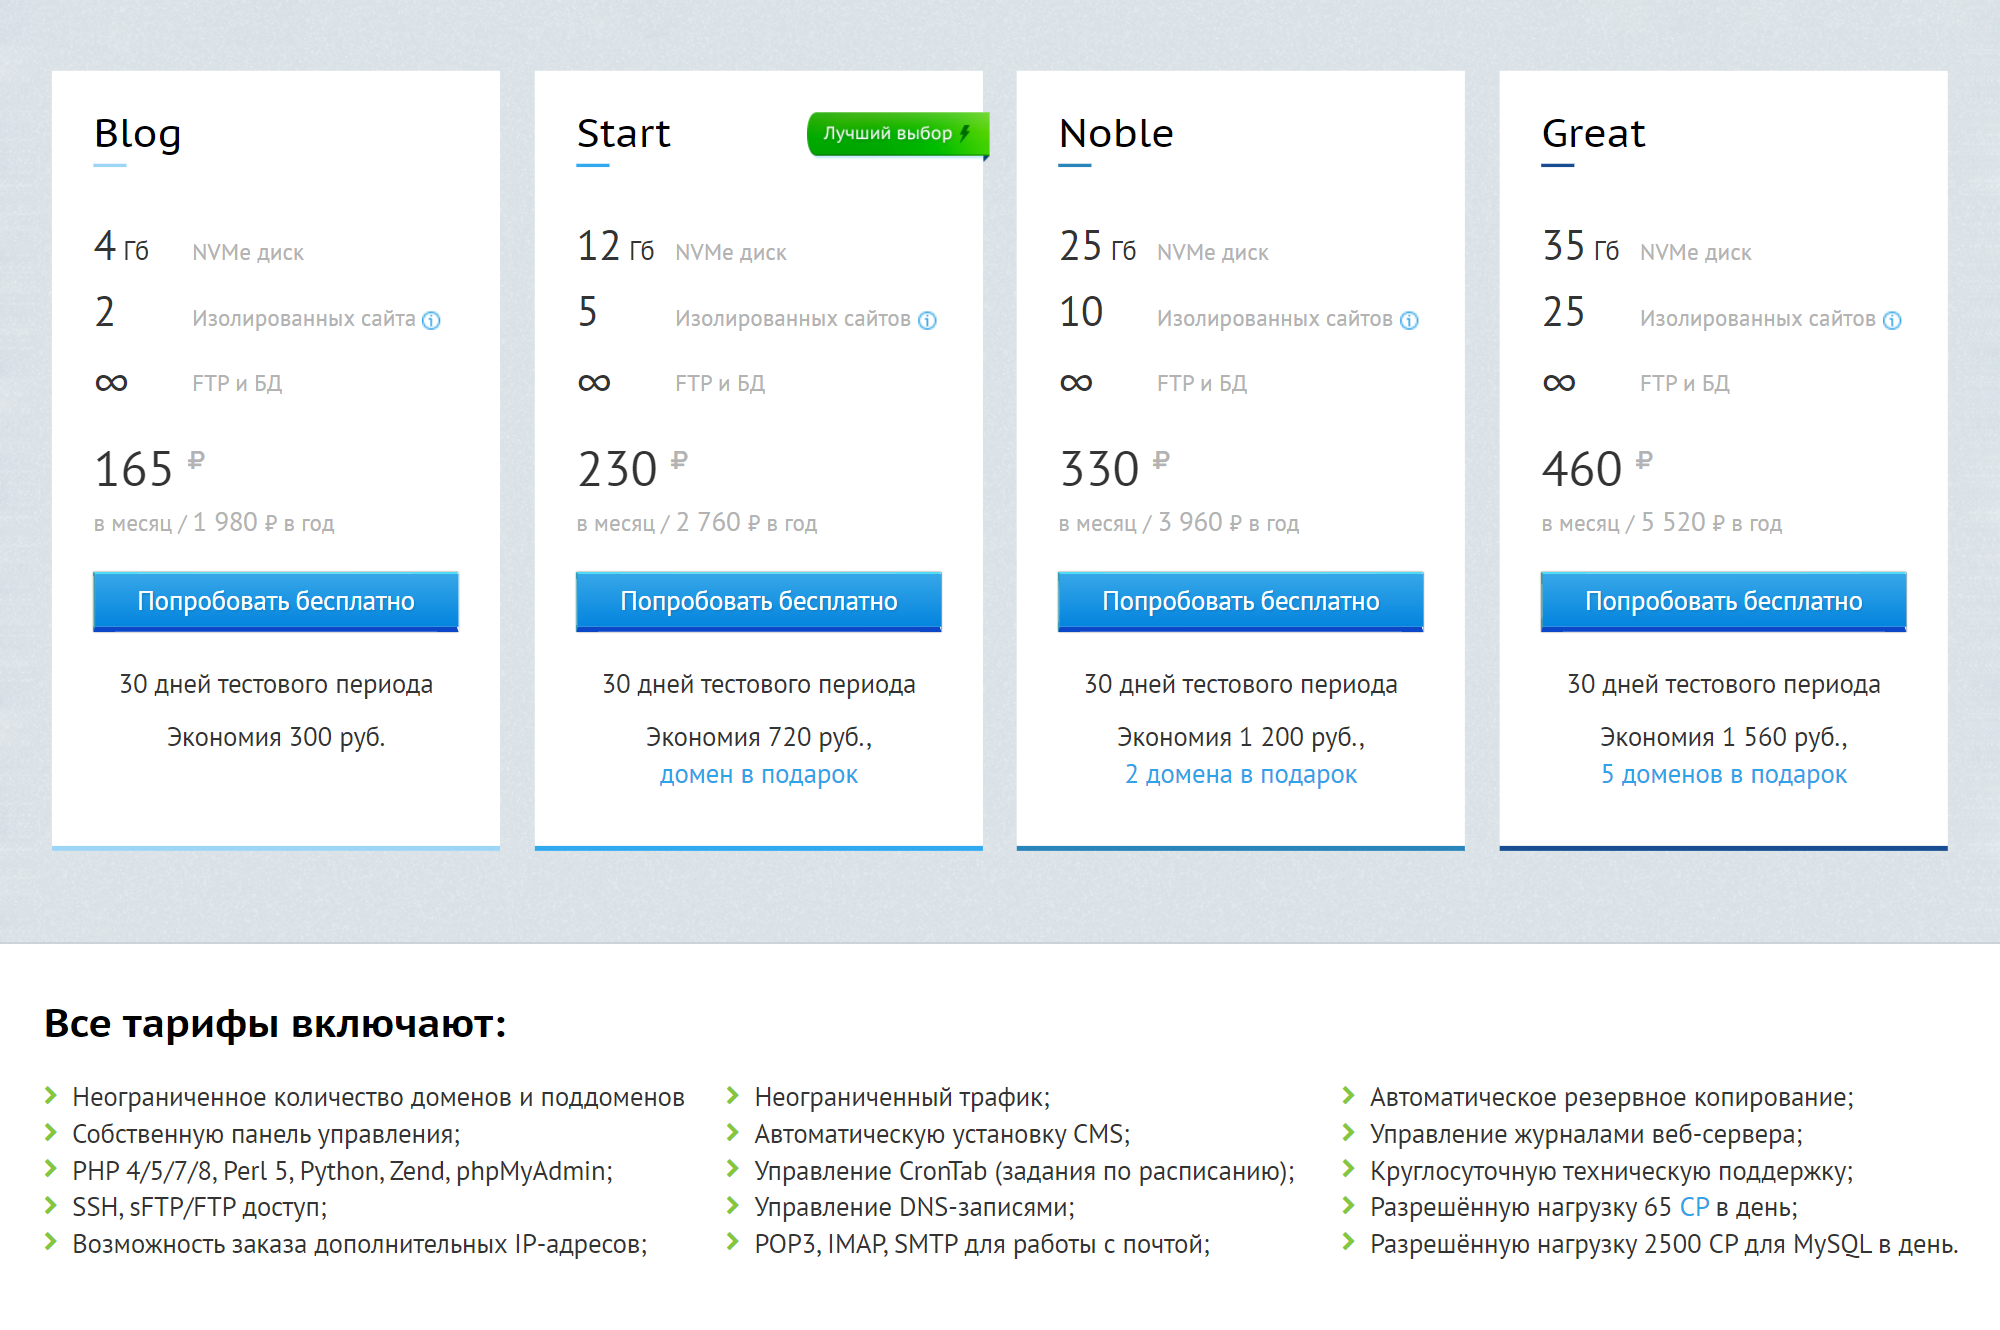
Task: Click 'Управление CronTab' item
Action: [1024, 1171]
